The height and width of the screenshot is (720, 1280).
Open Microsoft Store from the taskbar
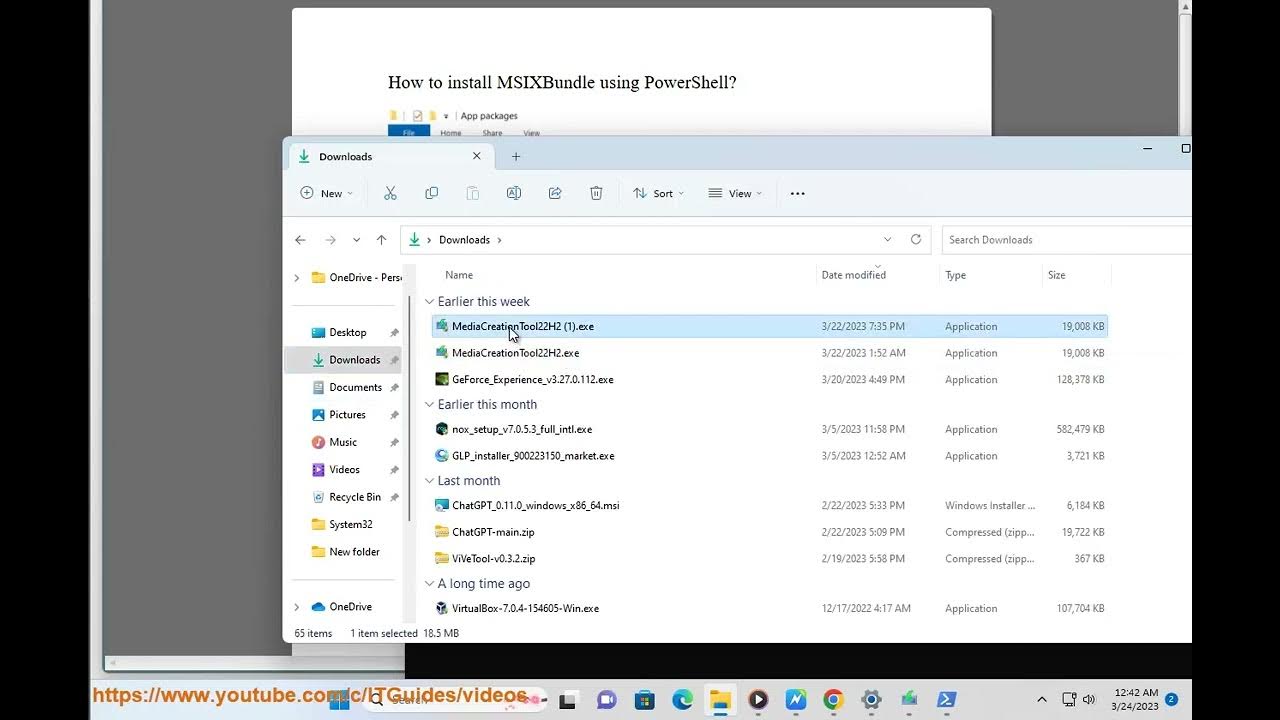(645, 700)
